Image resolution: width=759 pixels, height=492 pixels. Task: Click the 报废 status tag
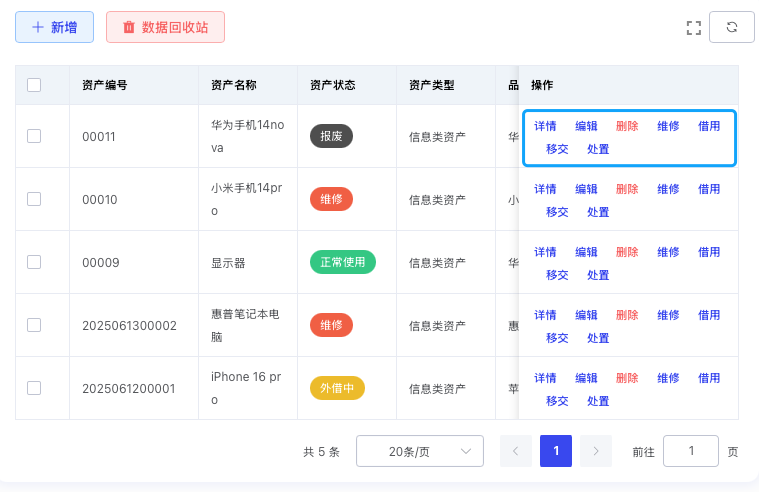pyautogui.click(x=331, y=136)
